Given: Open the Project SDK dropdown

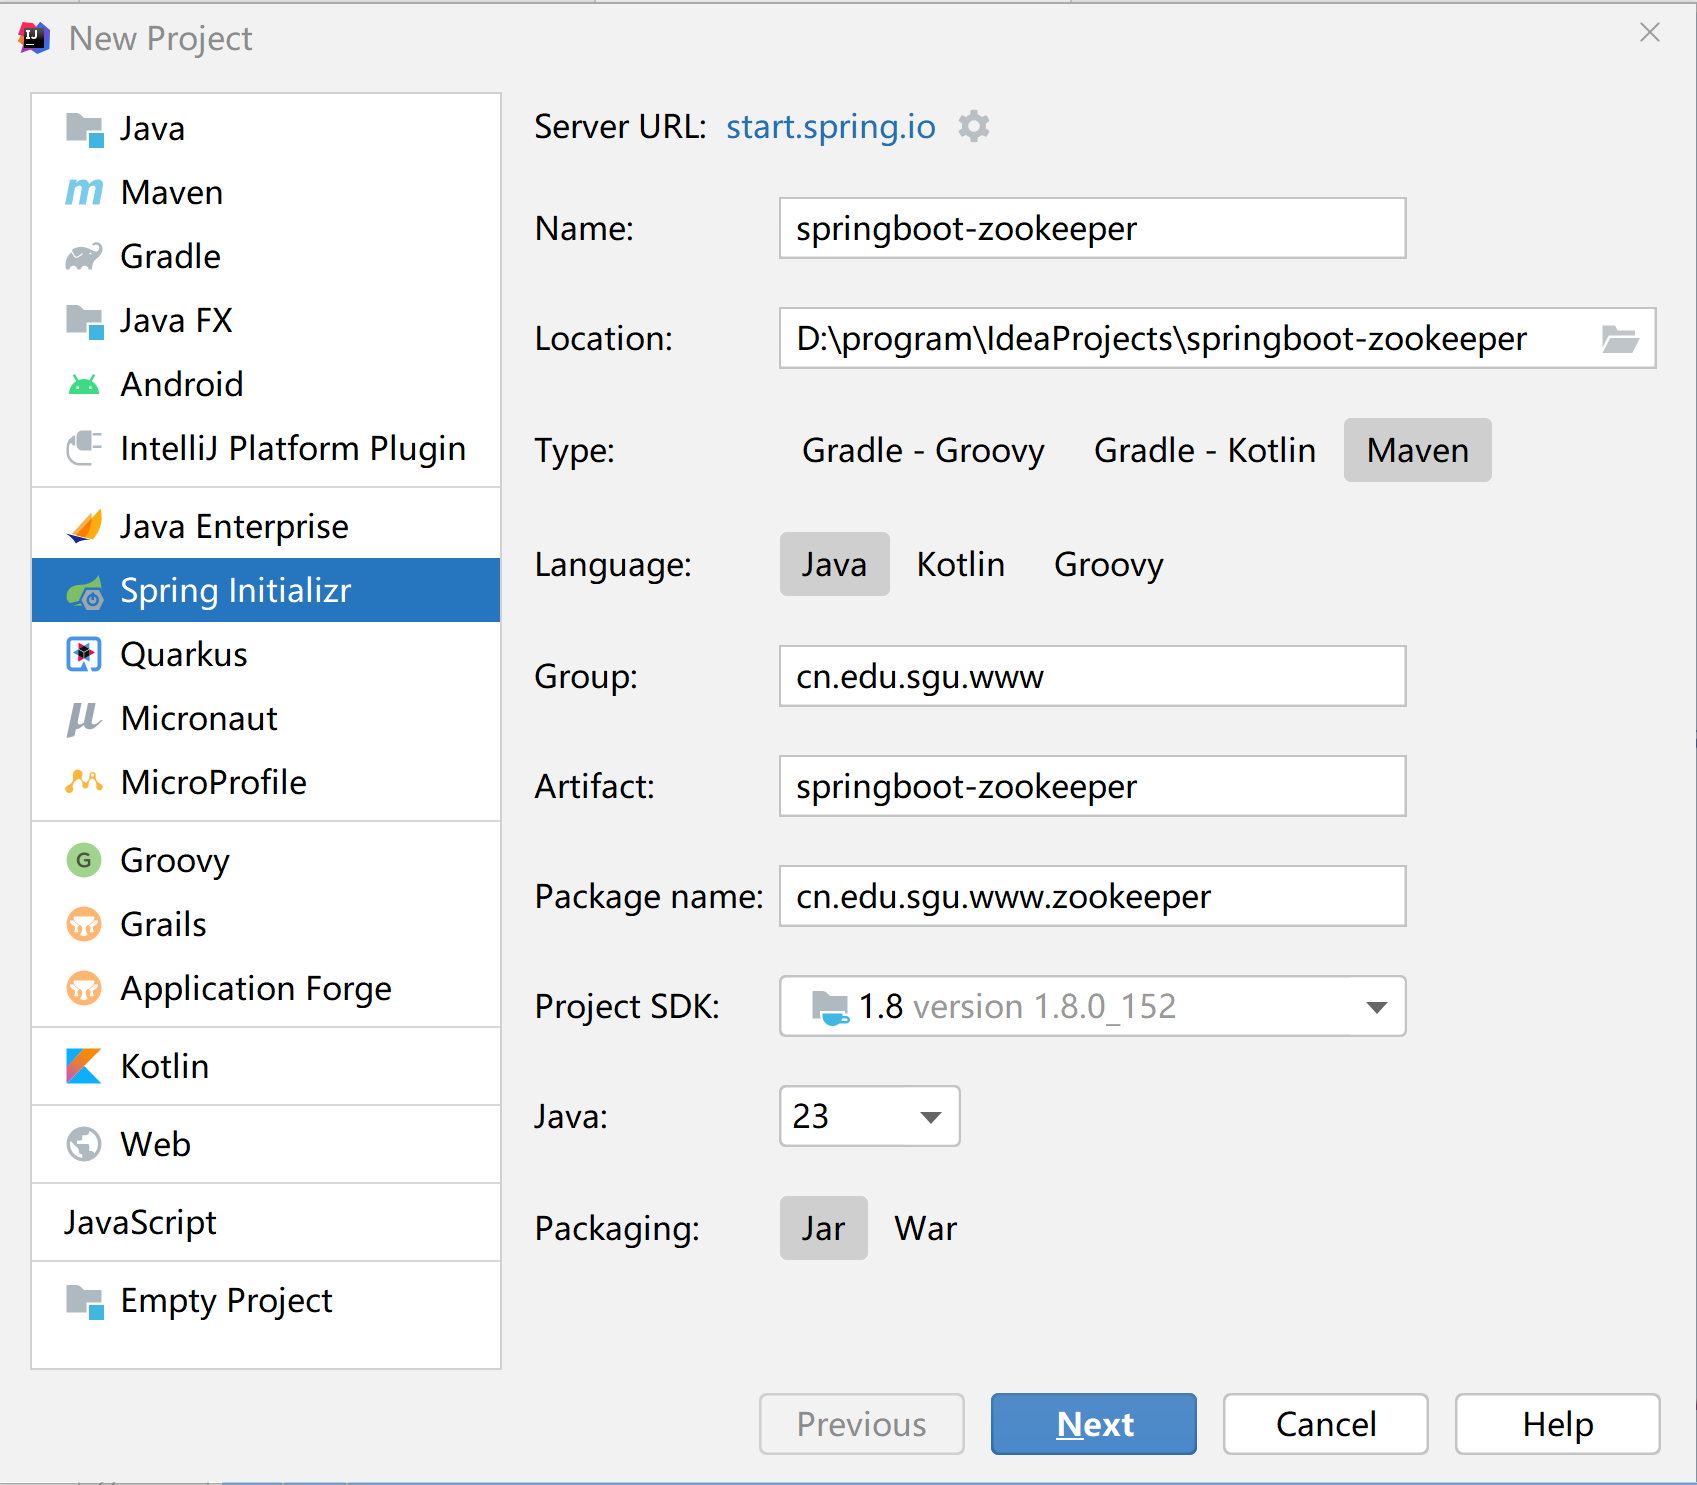Looking at the screenshot, I should [x=1092, y=1006].
